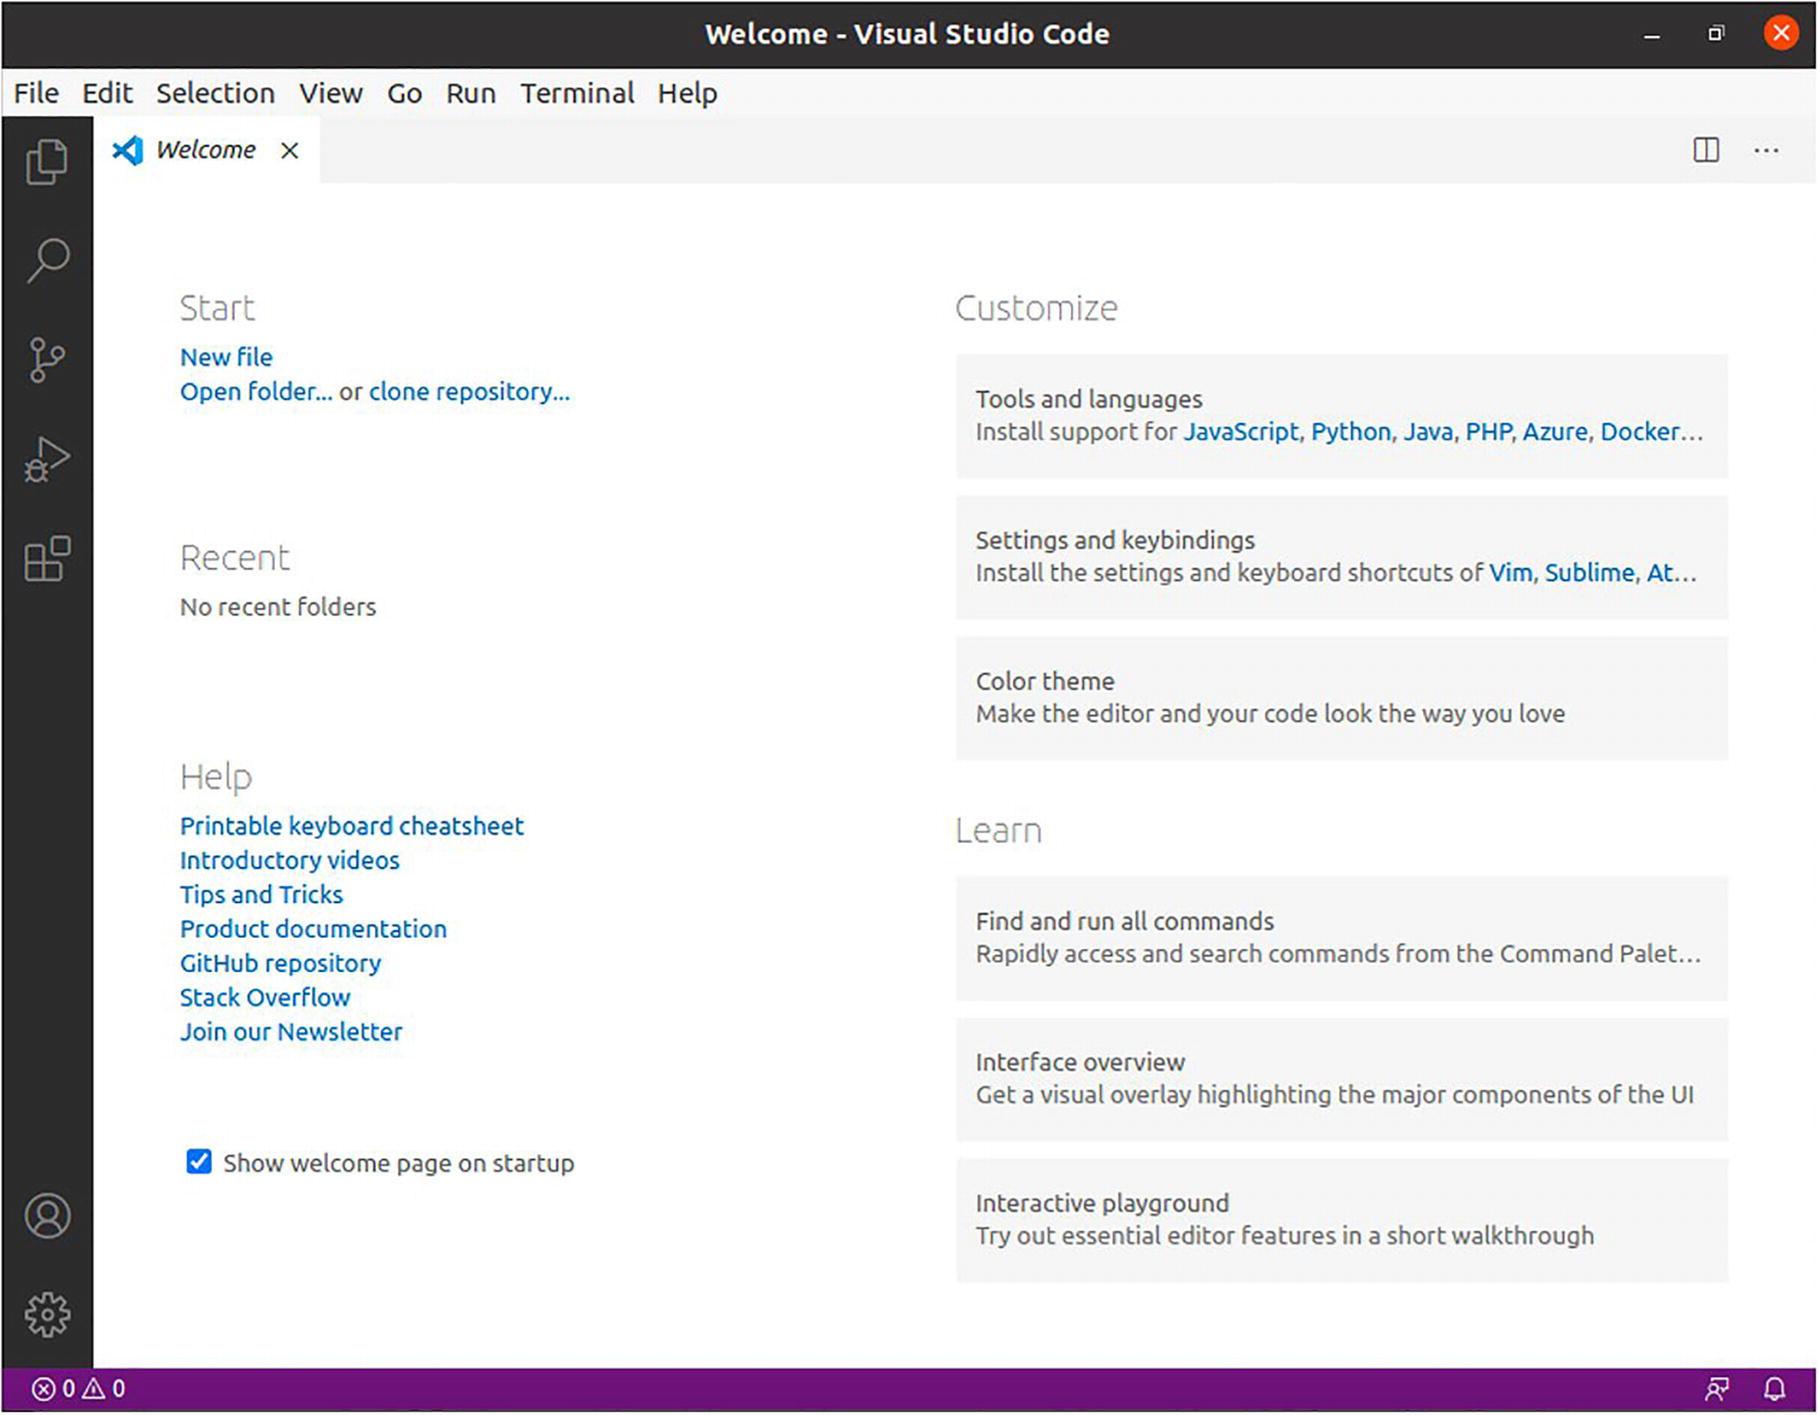Open the Manage gear icon
The image size is (1819, 1415).
[x=47, y=1314]
